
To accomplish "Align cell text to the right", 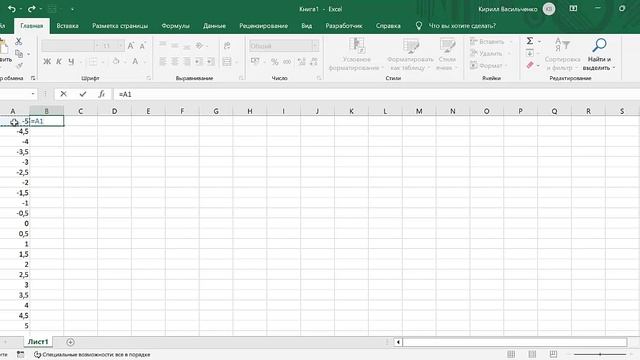I will (187, 62).
